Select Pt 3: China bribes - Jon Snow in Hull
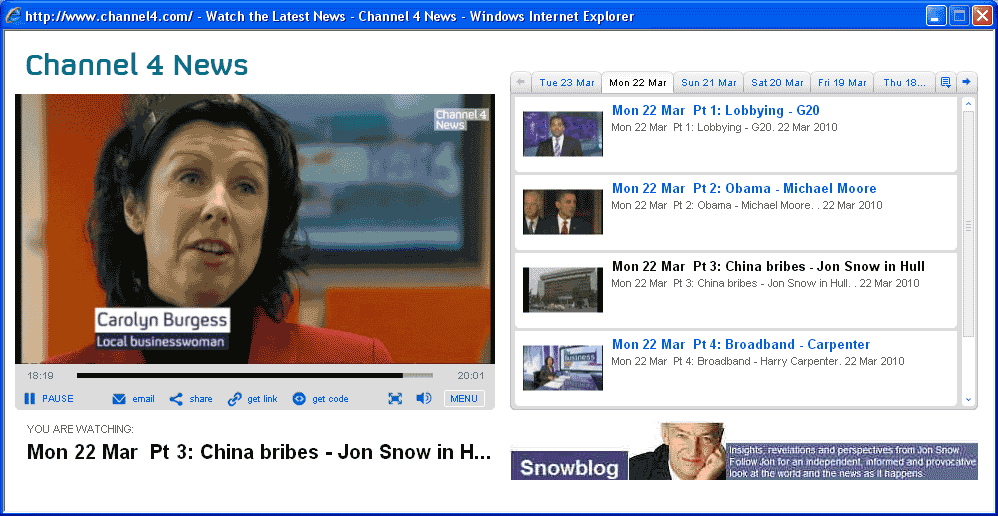The height and width of the screenshot is (516, 998). point(768,267)
